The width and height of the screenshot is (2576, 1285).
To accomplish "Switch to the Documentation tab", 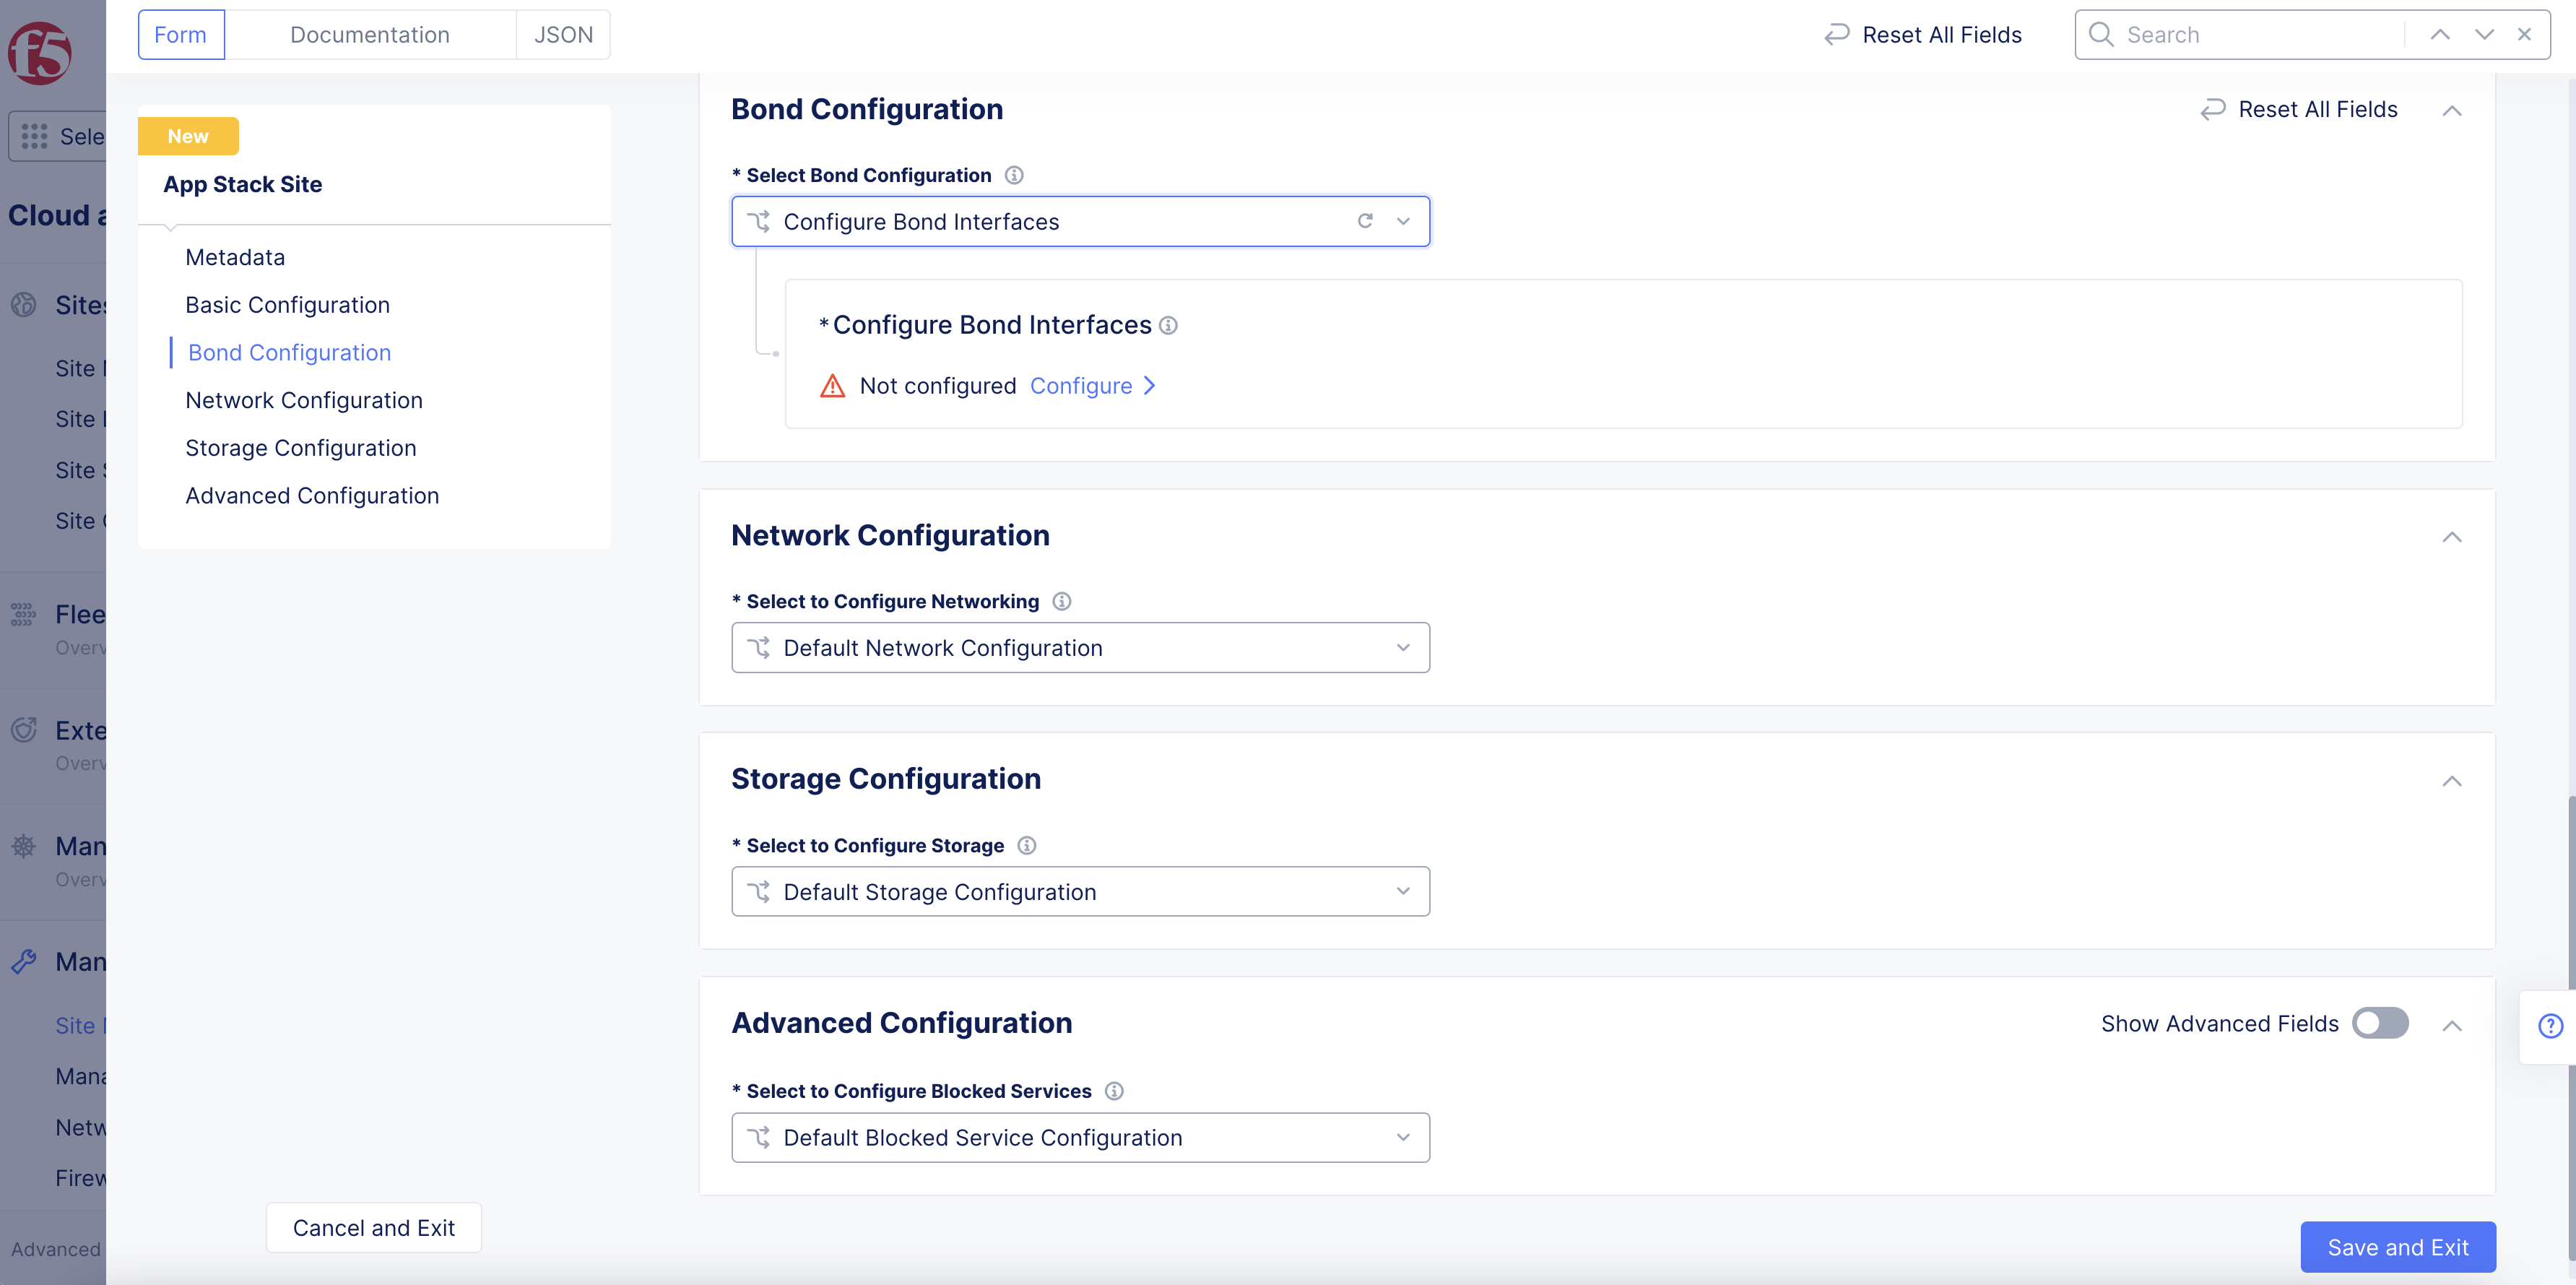I will 370,35.
